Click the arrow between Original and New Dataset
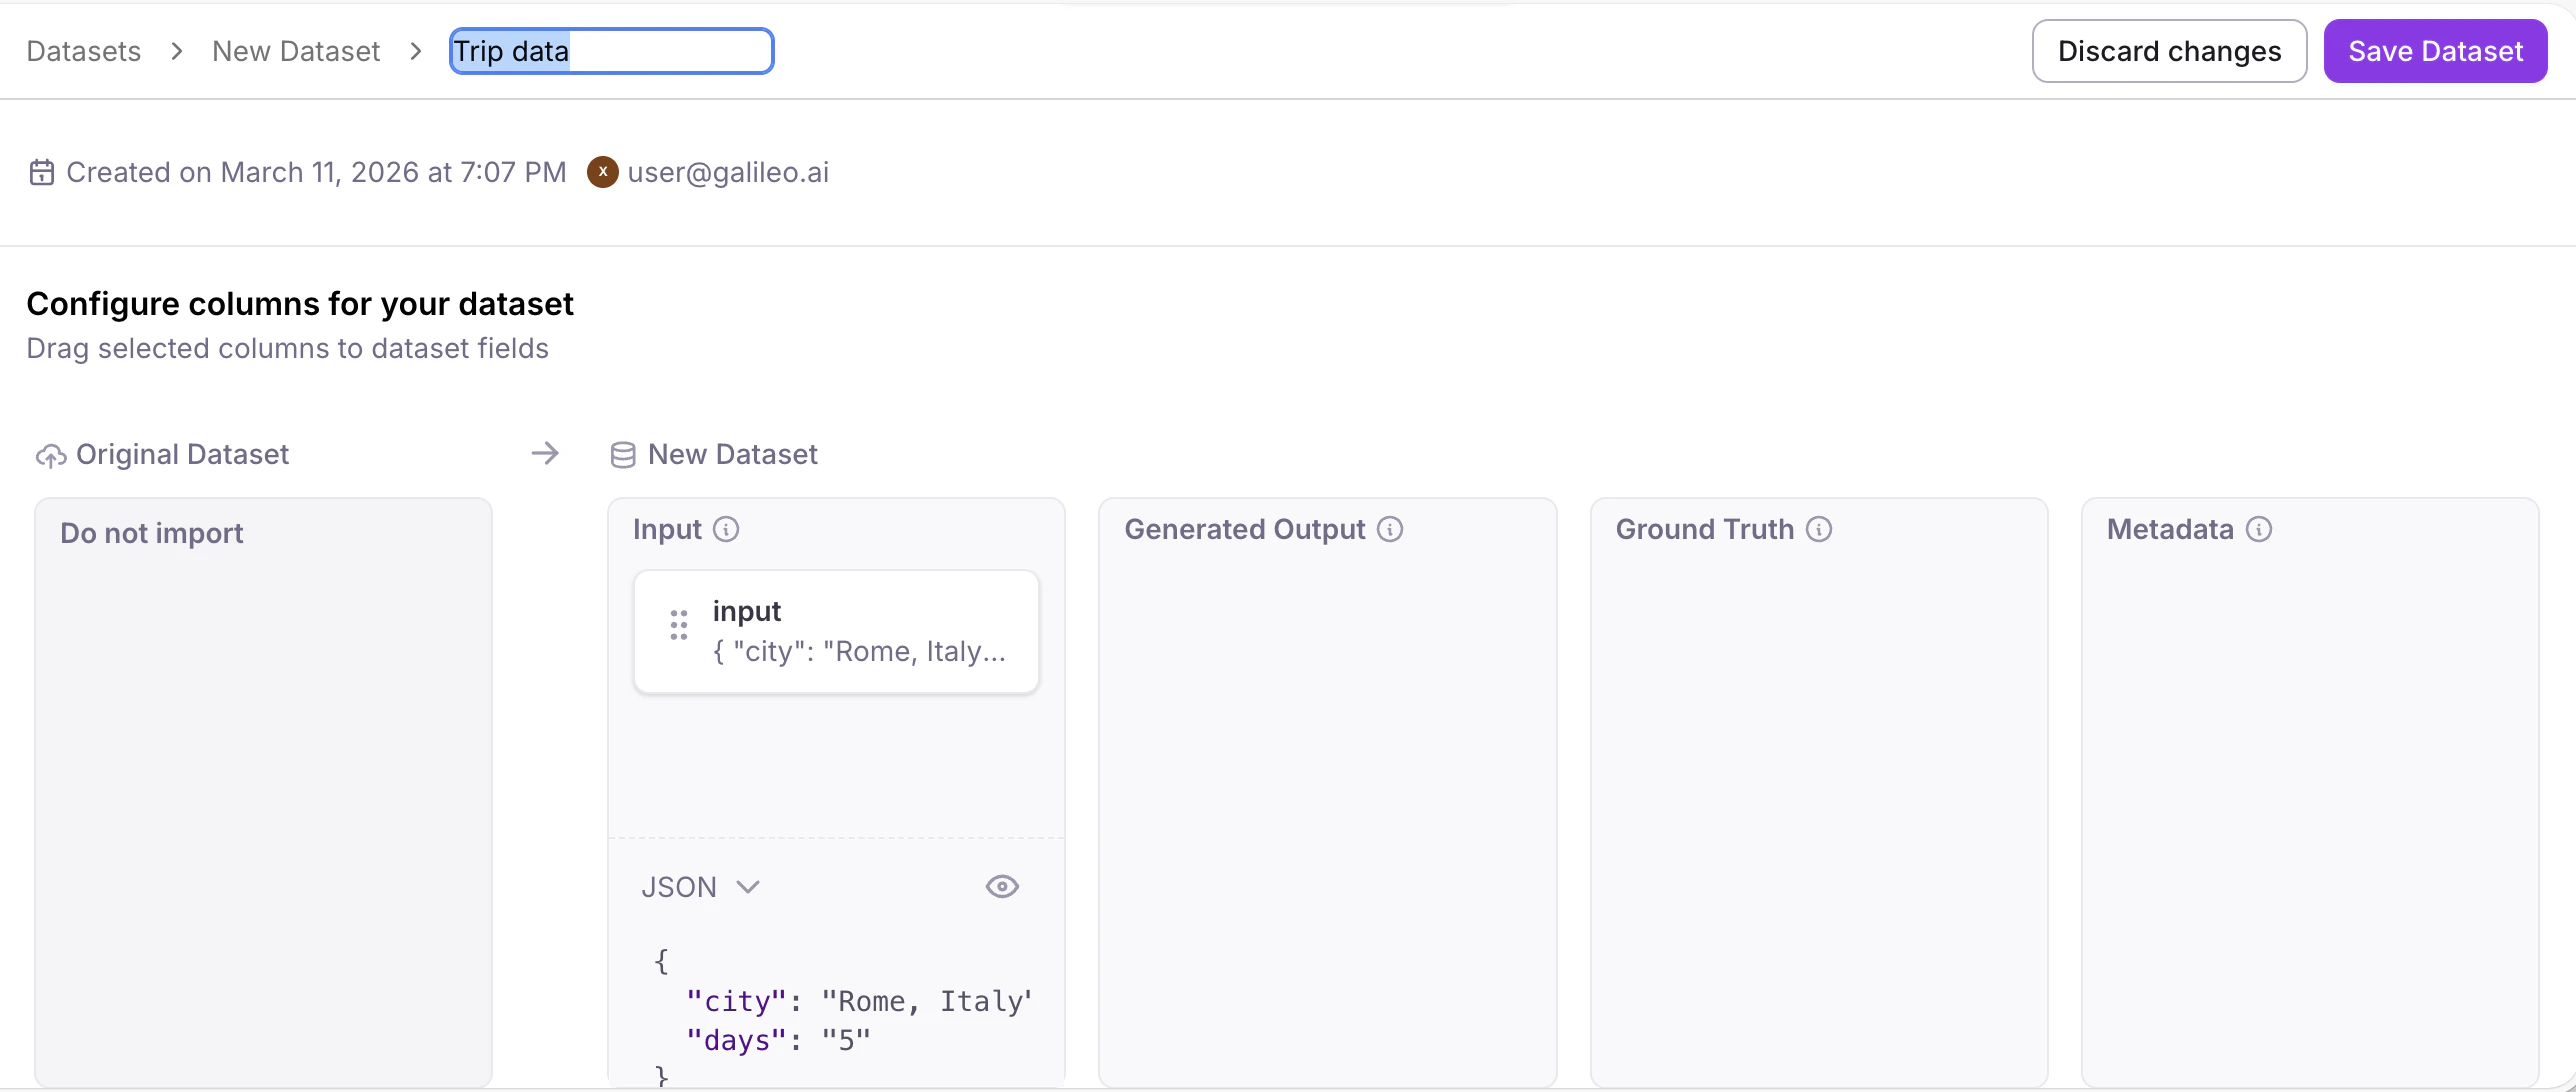The height and width of the screenshot is (1092, 2576). click(545, 453)
